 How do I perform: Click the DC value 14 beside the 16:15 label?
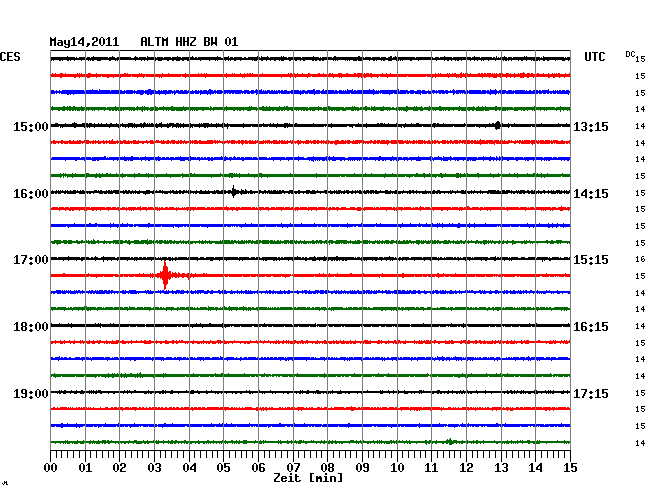(x=640, y=326)
